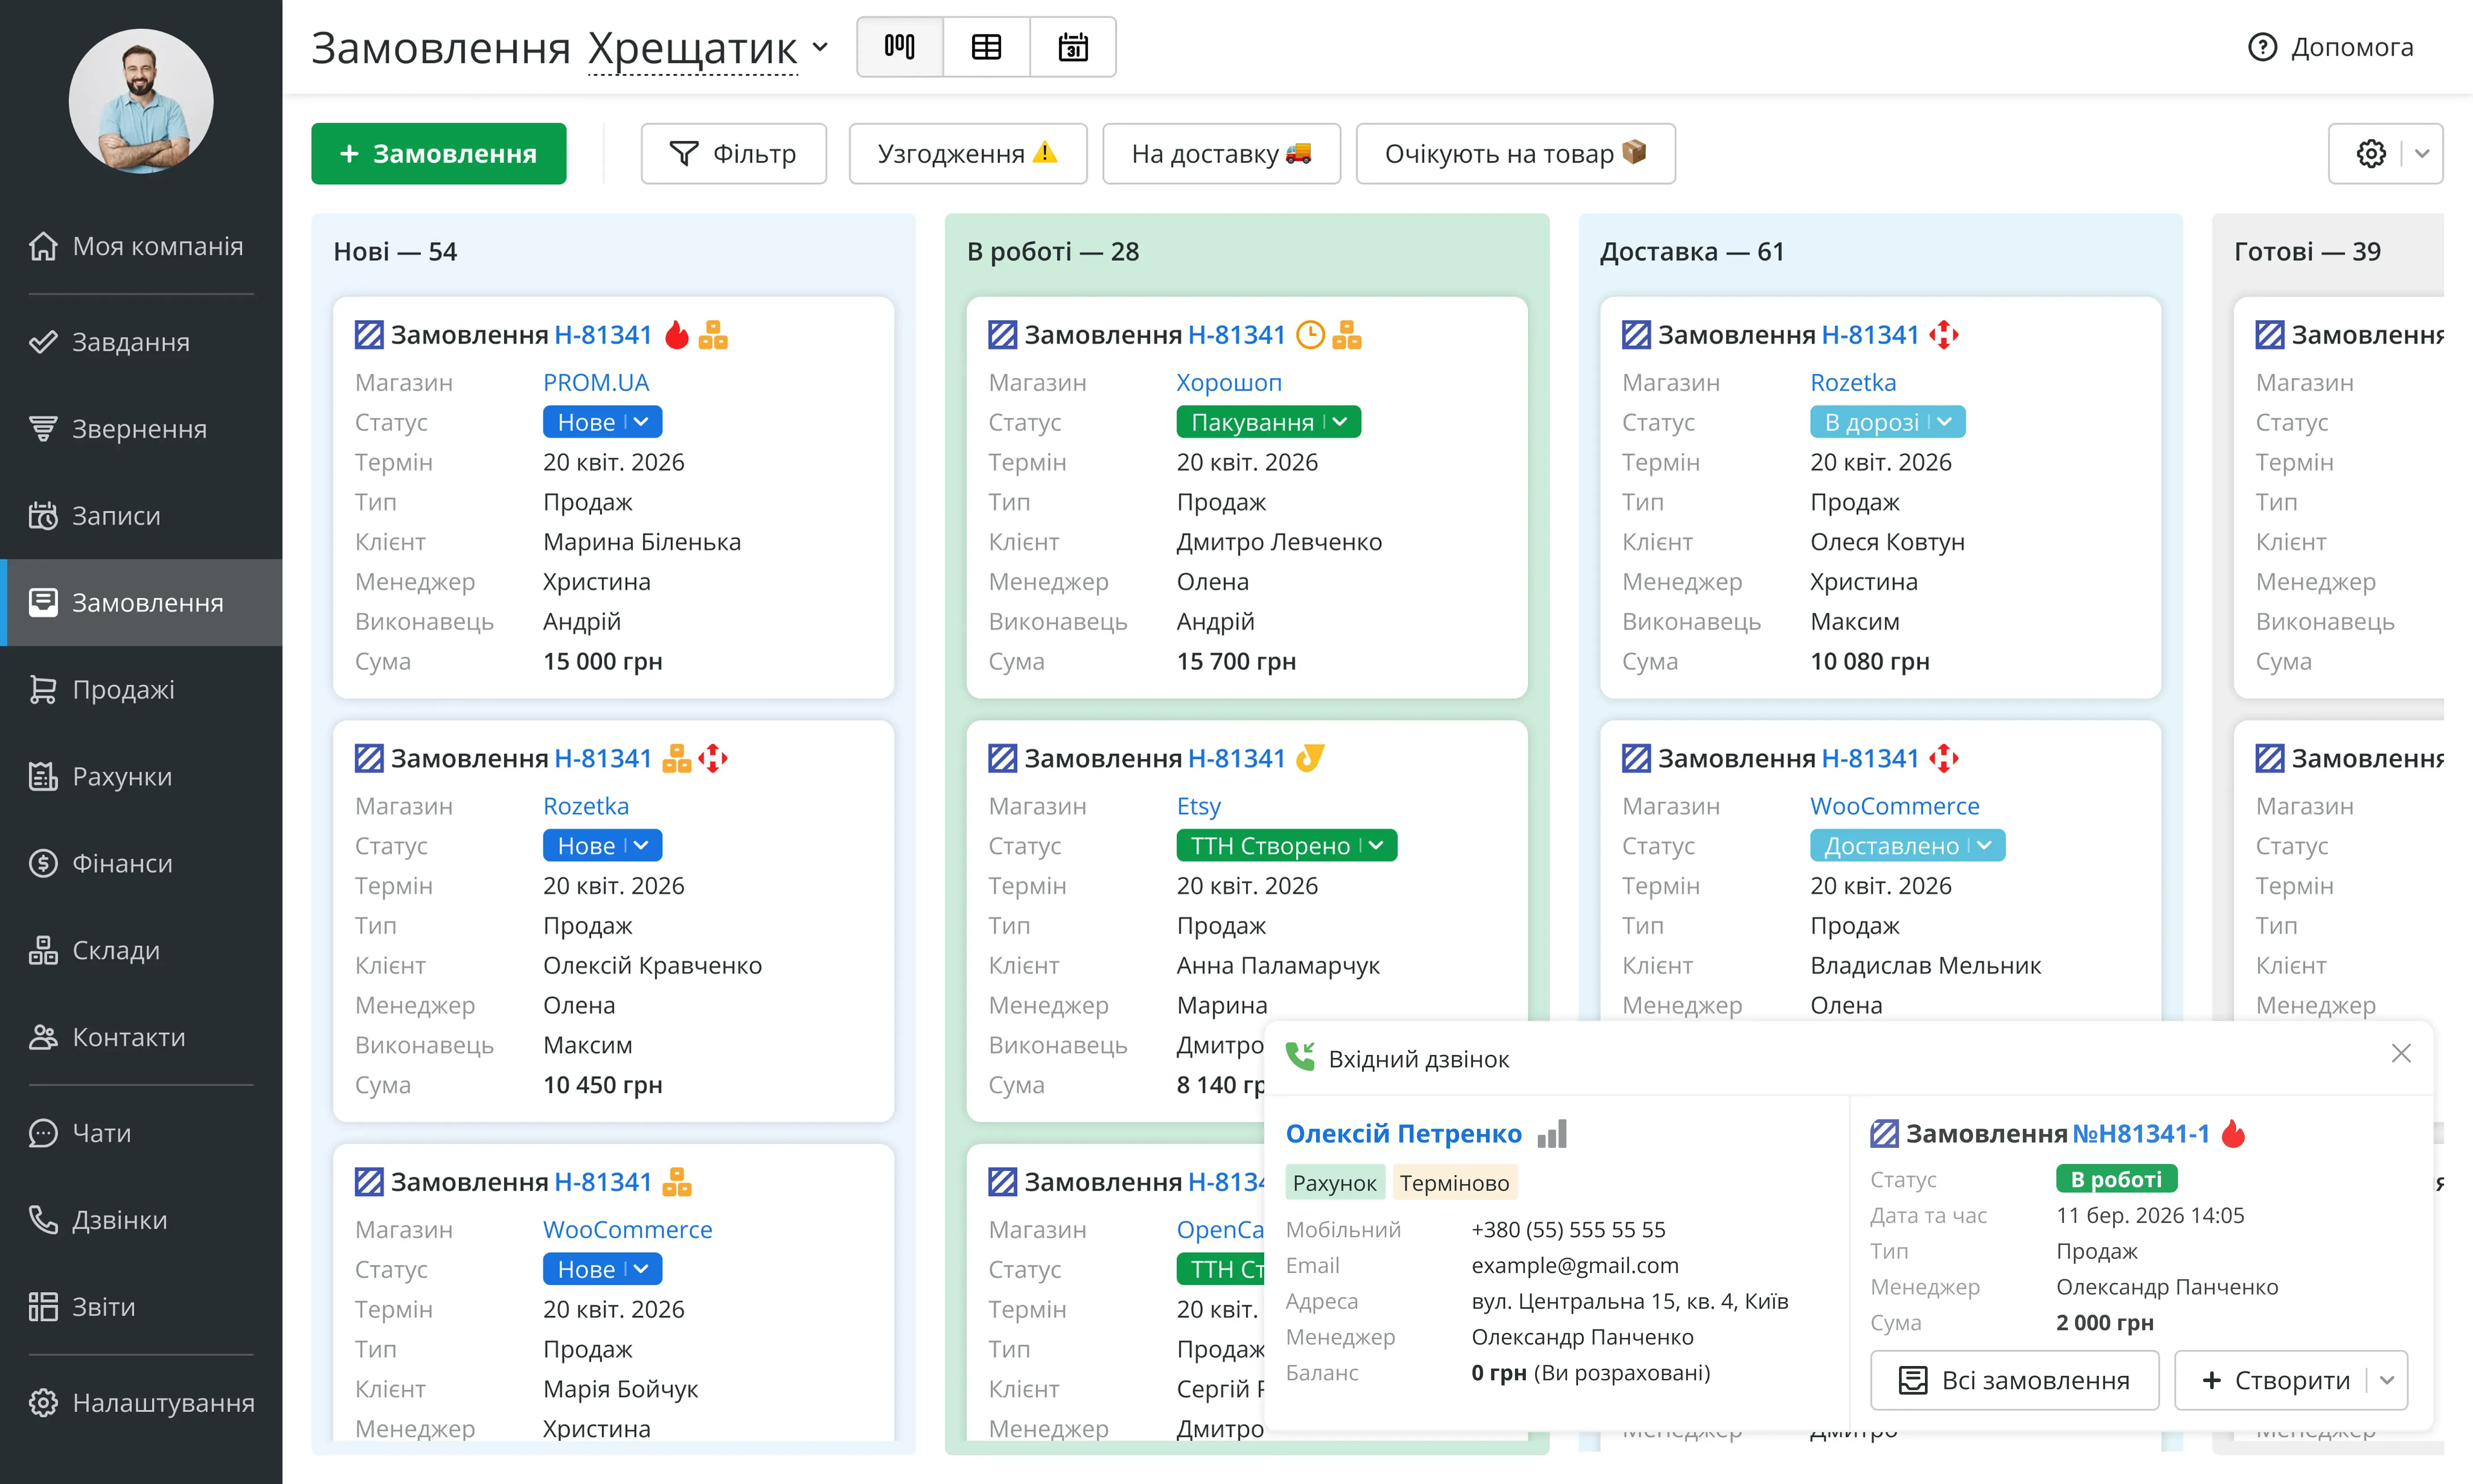
Task: Click the red delivery icon on Олеся Ковтун order
Action: click(1944, 334)
